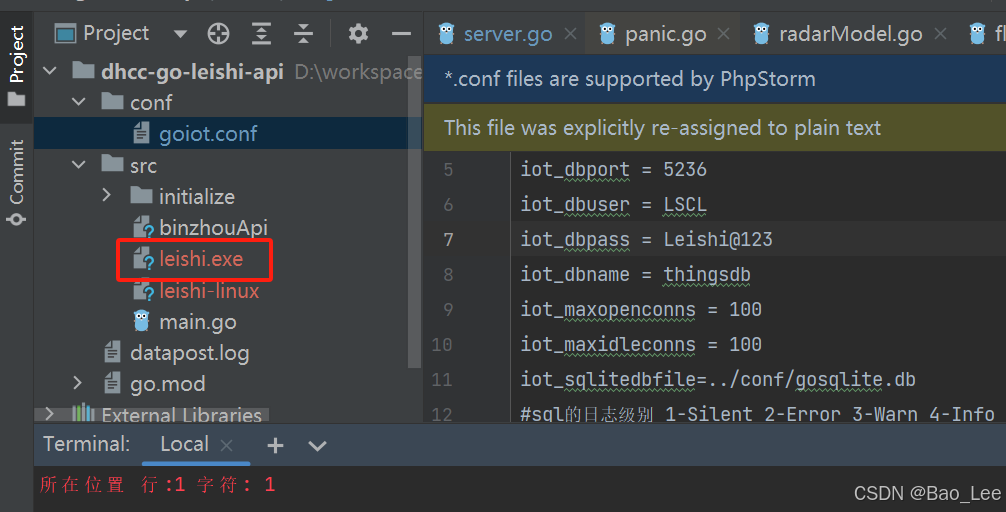The height and width of the screenshot is (512, 1006).
Task: Close the panic.go tab
Action: coord(723,33)
